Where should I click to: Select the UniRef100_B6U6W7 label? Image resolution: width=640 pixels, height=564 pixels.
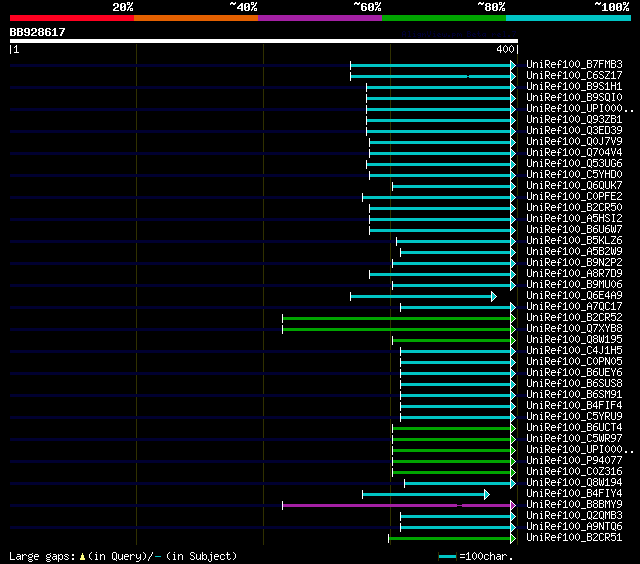(574, 230)
